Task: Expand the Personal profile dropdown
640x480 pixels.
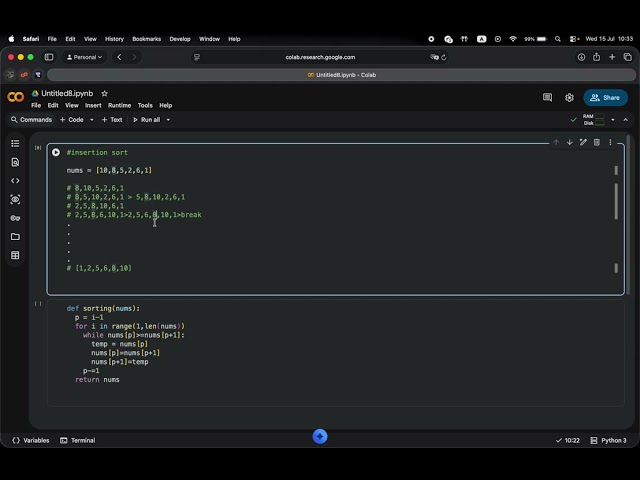Action: (x=84, y=57)
